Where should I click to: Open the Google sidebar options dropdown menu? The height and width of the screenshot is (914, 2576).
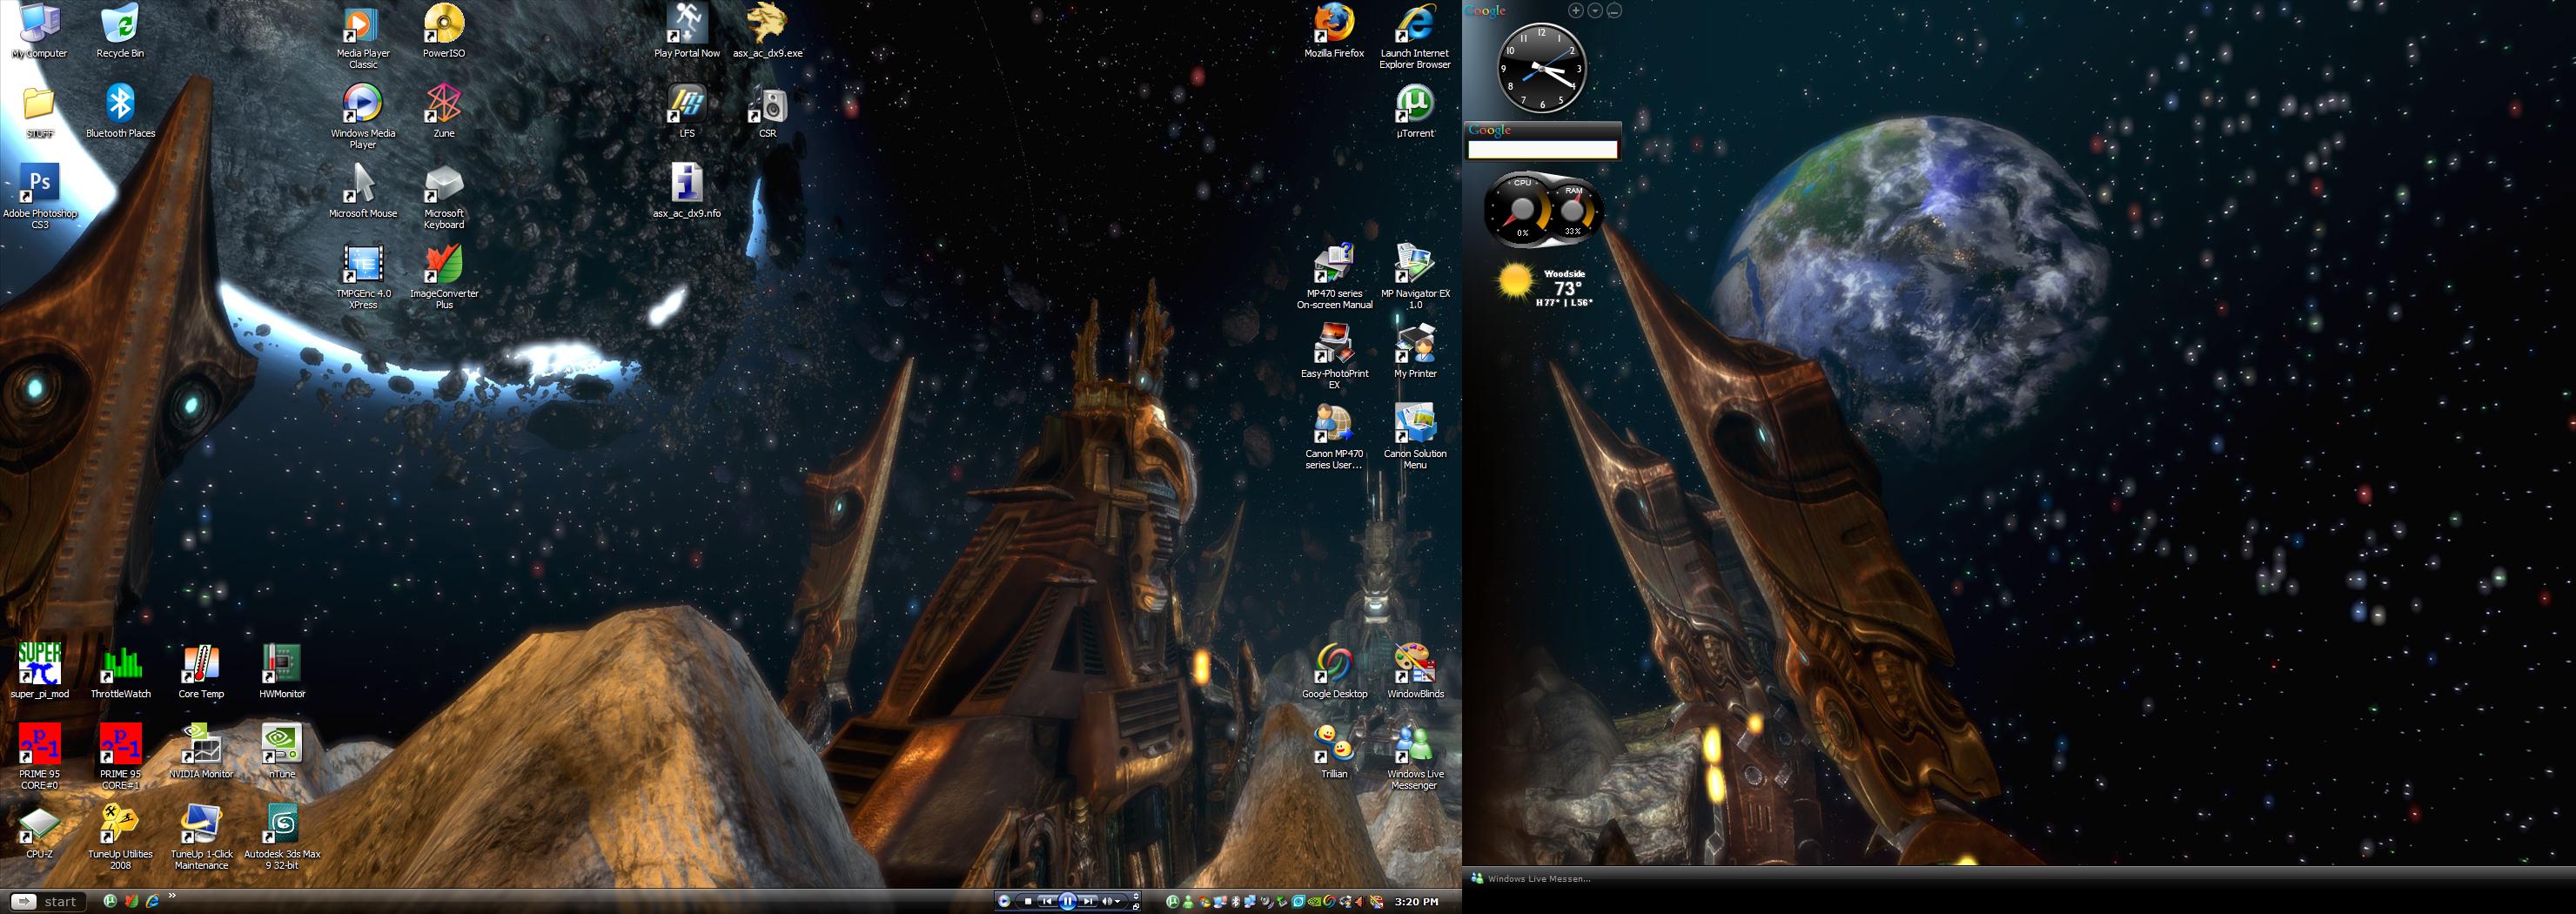click(1595, 11)
